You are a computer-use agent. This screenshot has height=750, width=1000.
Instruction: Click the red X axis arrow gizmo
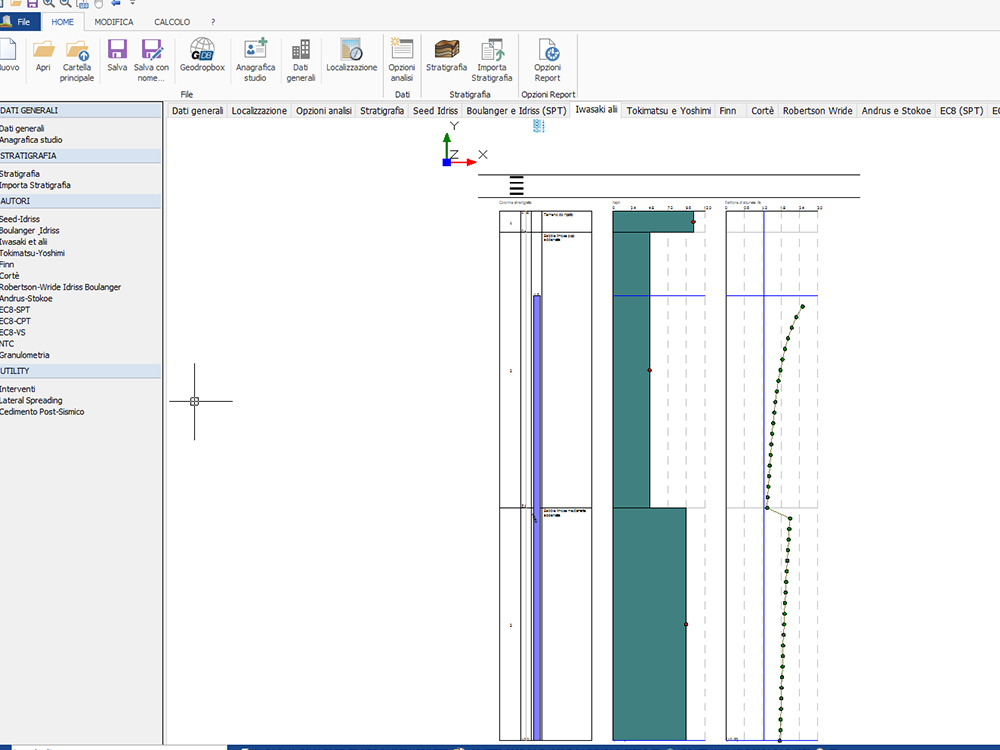point(466,162)
